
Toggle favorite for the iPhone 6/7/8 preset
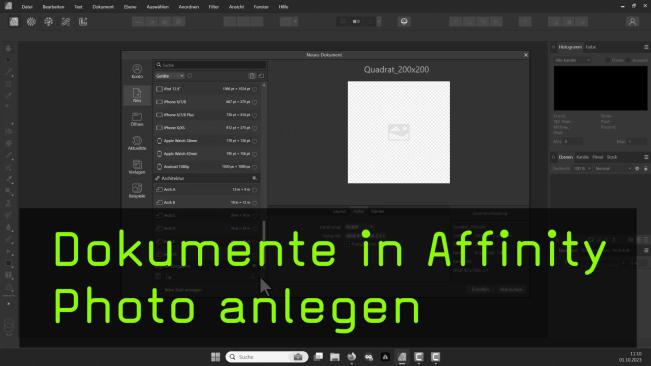pos(255,102)
